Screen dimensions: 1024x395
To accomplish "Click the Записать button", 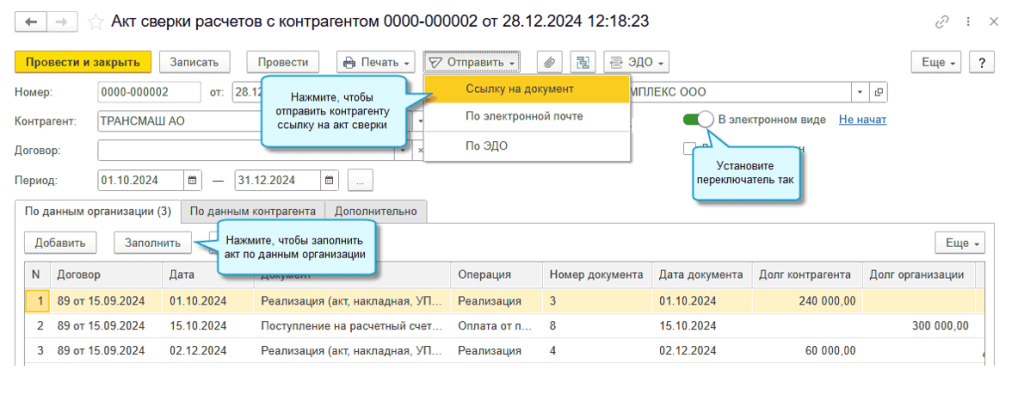I will (x=194, y=63).
